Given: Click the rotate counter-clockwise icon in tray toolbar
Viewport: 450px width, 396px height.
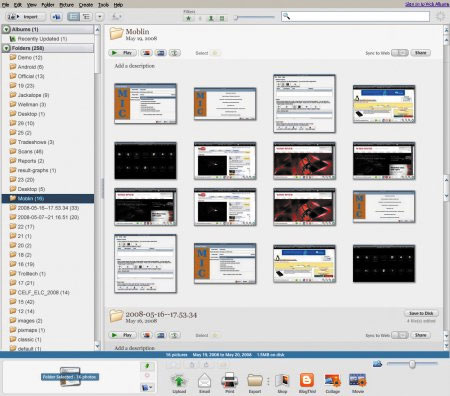Looking at the screenshot, I should coord(192,365).
